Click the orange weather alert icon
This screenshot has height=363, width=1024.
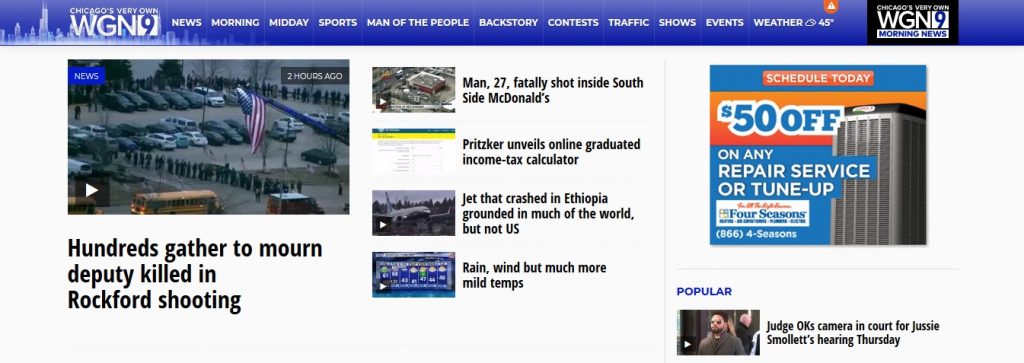831,7
